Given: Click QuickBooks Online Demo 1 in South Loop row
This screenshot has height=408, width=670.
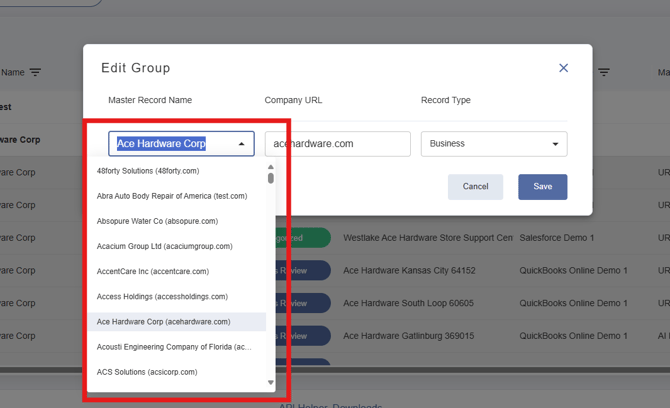Looking at the screenshot, I should pyautogui.click(x=573, y=303).
